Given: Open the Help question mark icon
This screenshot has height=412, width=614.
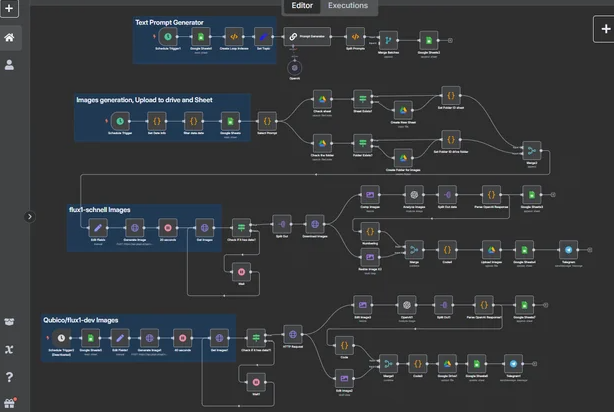Looking at the screenshot, I should pos(10,377).
